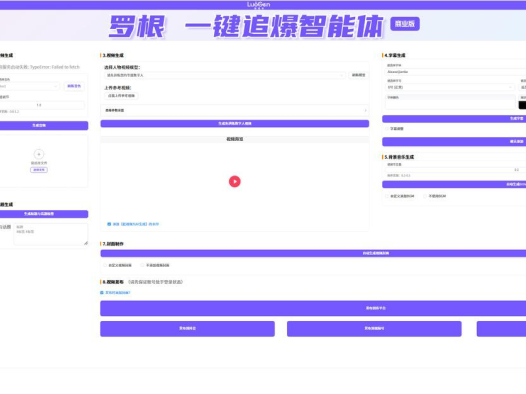
Task: Open the voice dropdown in the left audio panel
Action: (29, 86)
